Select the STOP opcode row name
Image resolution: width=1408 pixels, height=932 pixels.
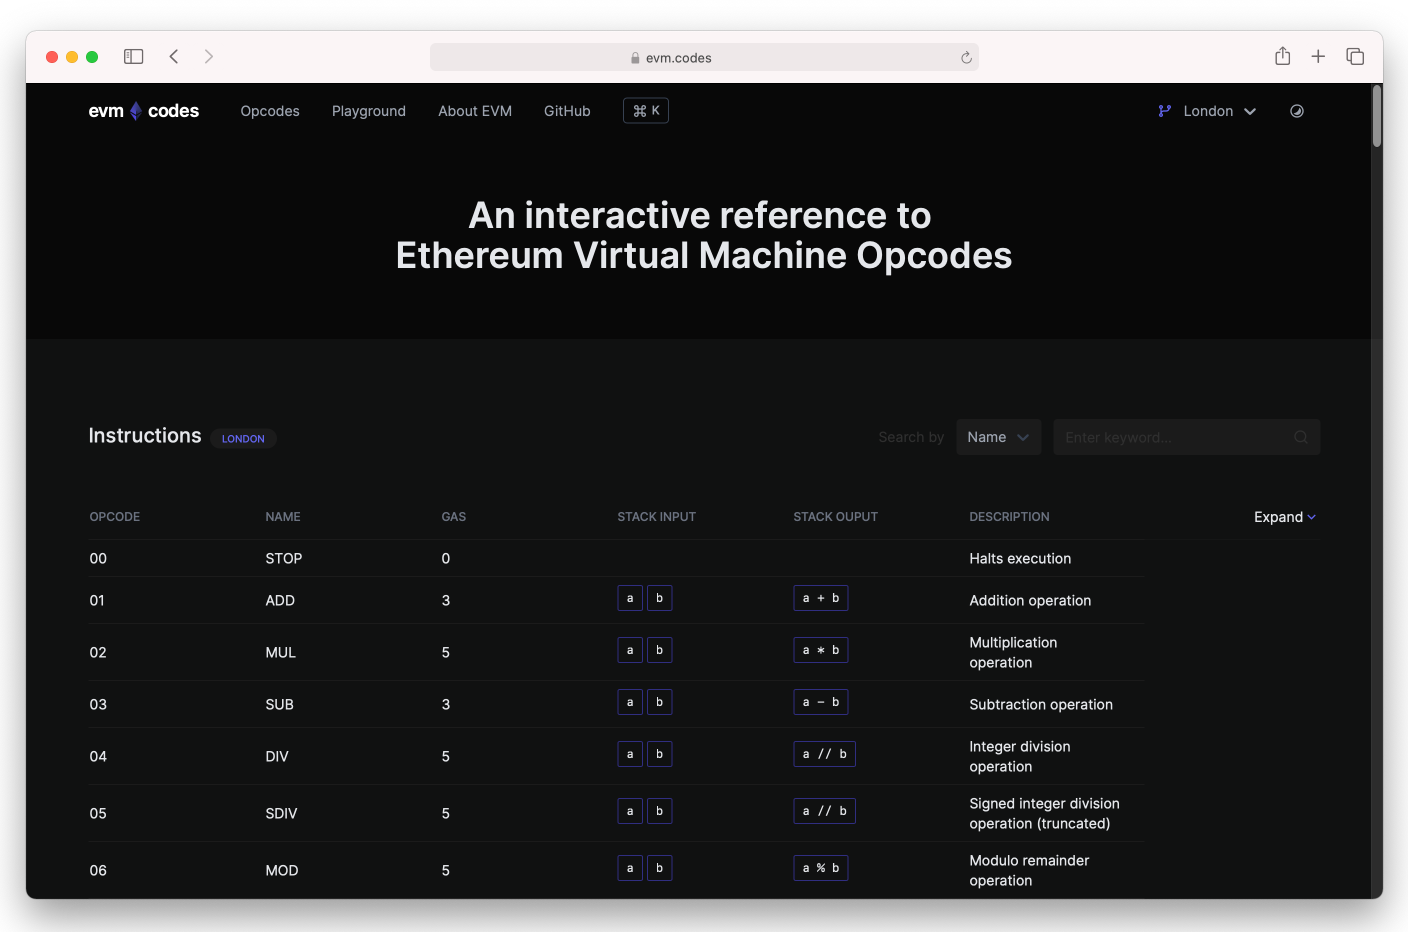[x=284, y=558]
